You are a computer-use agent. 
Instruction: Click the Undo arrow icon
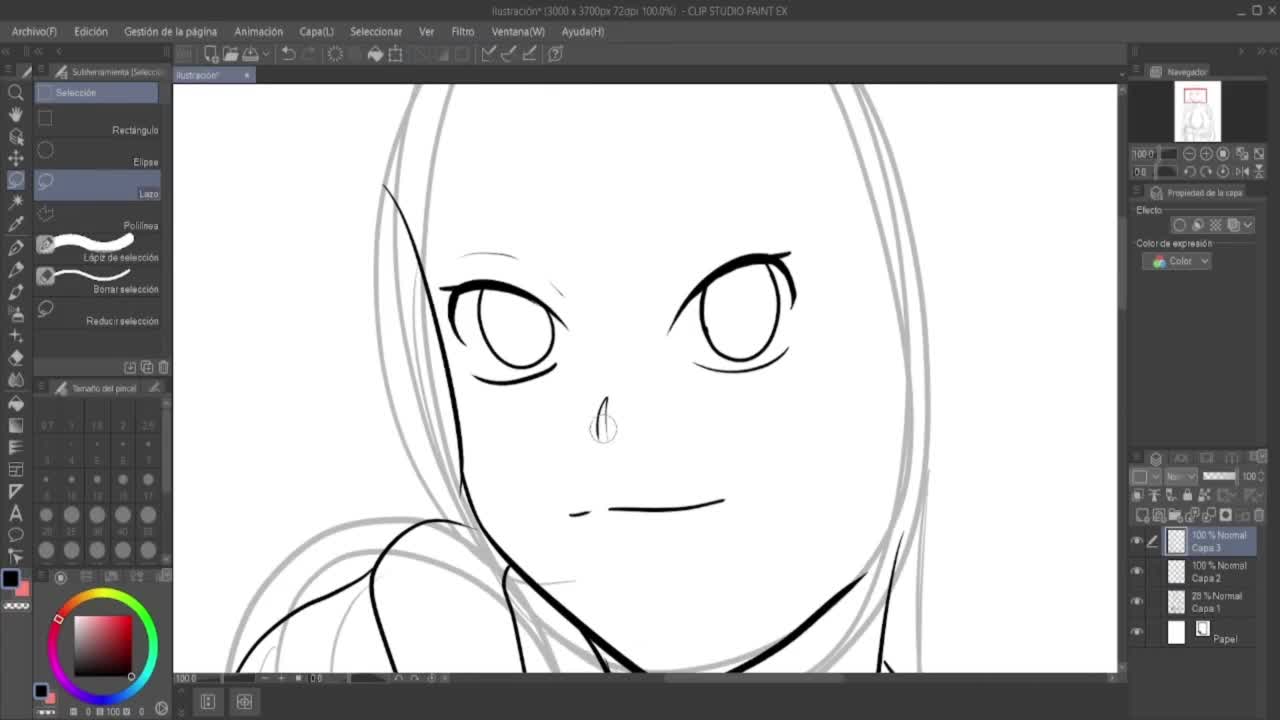[x=288, y=54]
